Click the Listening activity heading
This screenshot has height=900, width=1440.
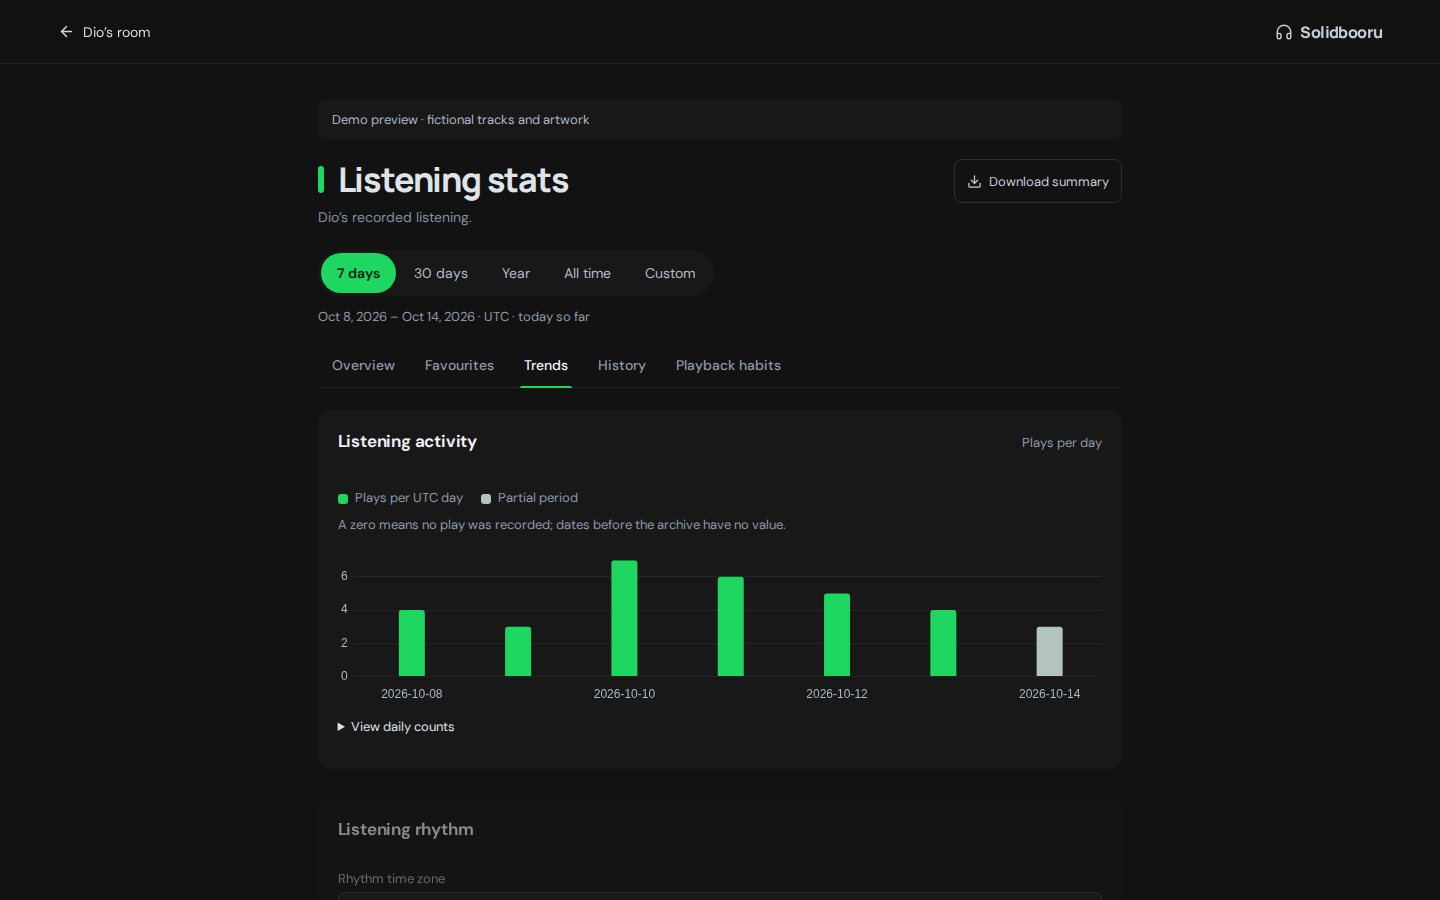pos(407,442)
